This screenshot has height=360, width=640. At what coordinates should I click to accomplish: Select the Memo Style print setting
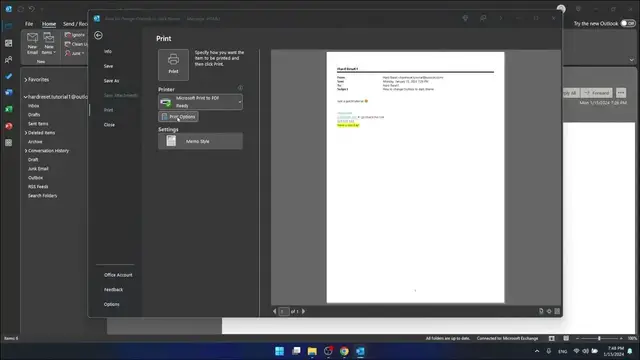point(200,141)
